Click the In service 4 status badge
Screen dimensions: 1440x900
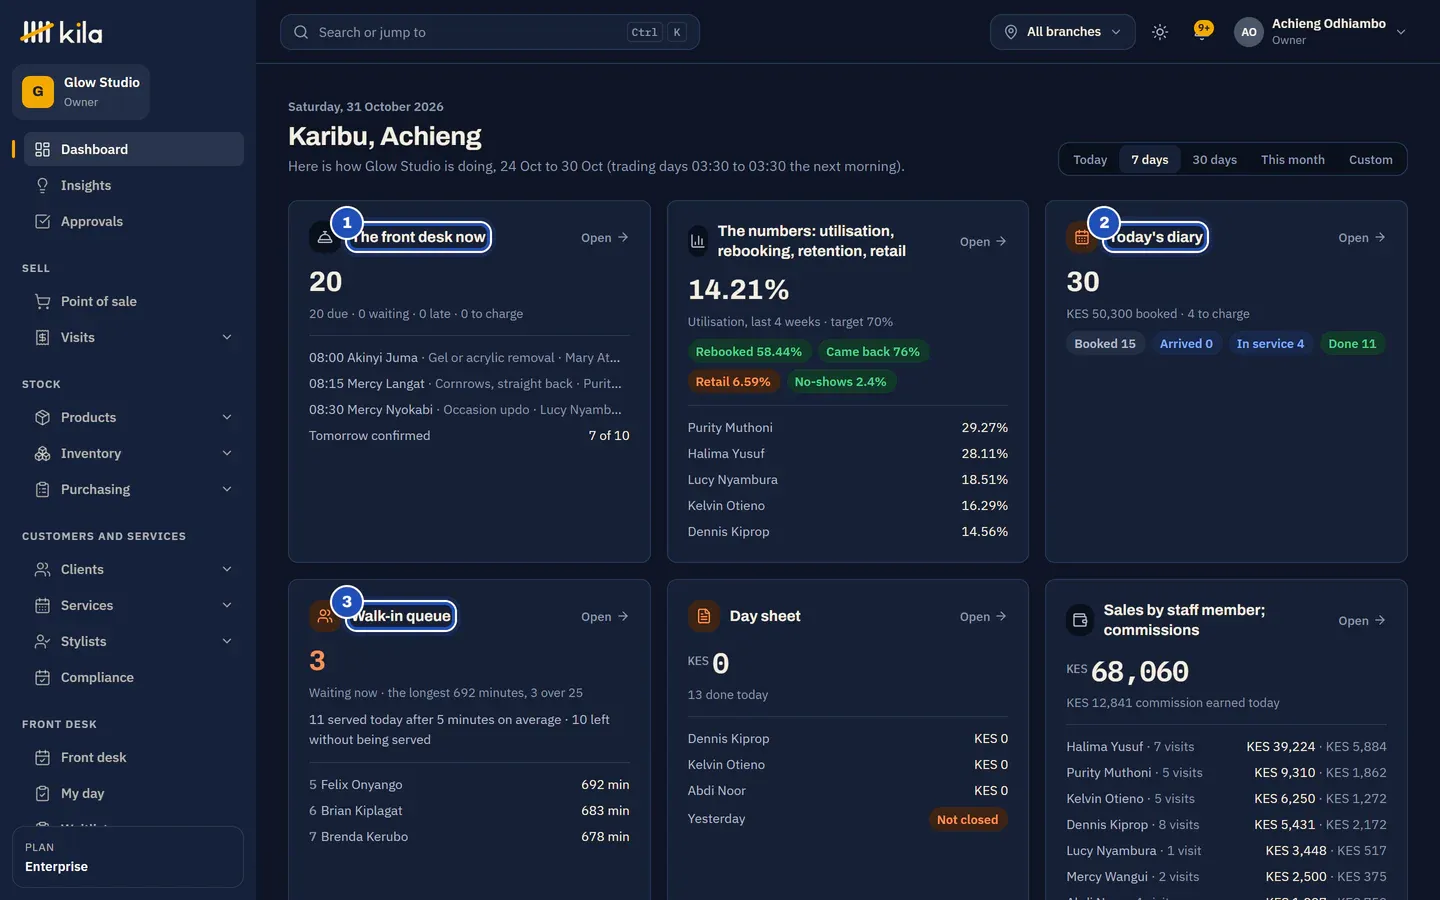point(1270,344)
